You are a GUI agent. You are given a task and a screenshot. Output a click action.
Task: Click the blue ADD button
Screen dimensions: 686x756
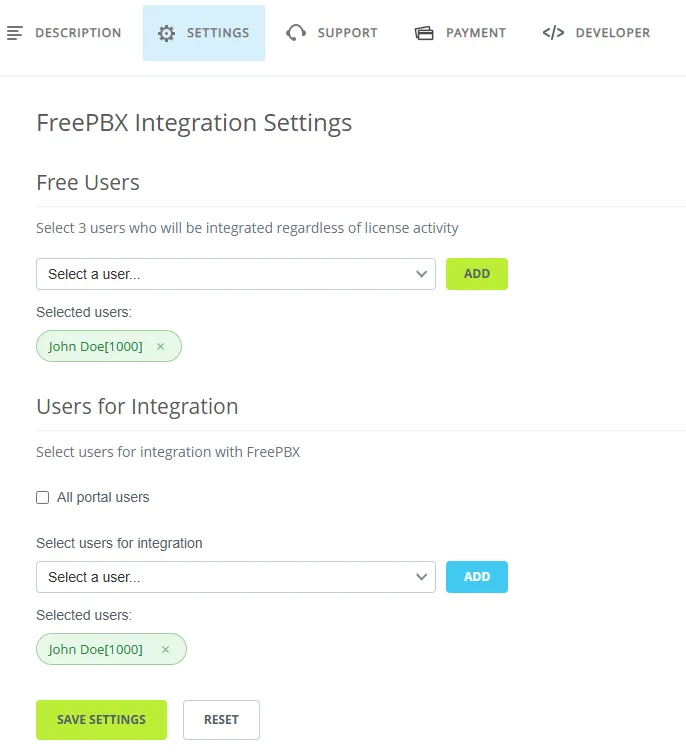[477, 577]
